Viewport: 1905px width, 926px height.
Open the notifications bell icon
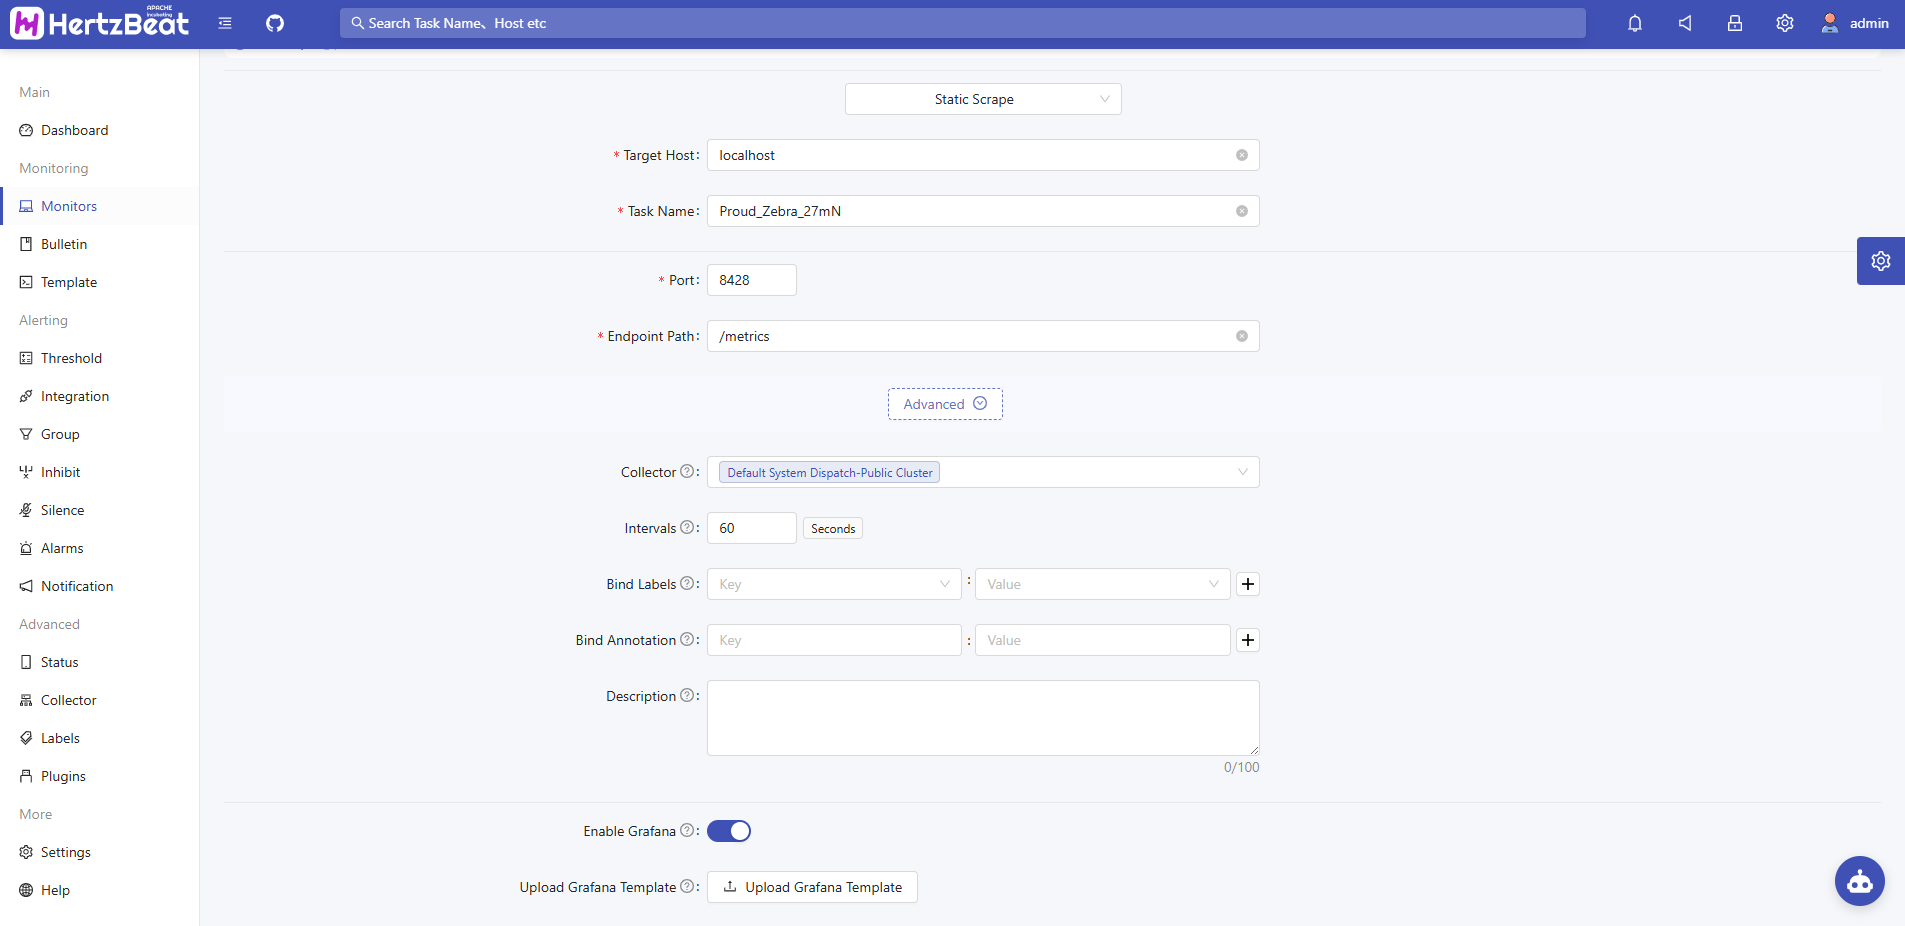point(1635,23)
